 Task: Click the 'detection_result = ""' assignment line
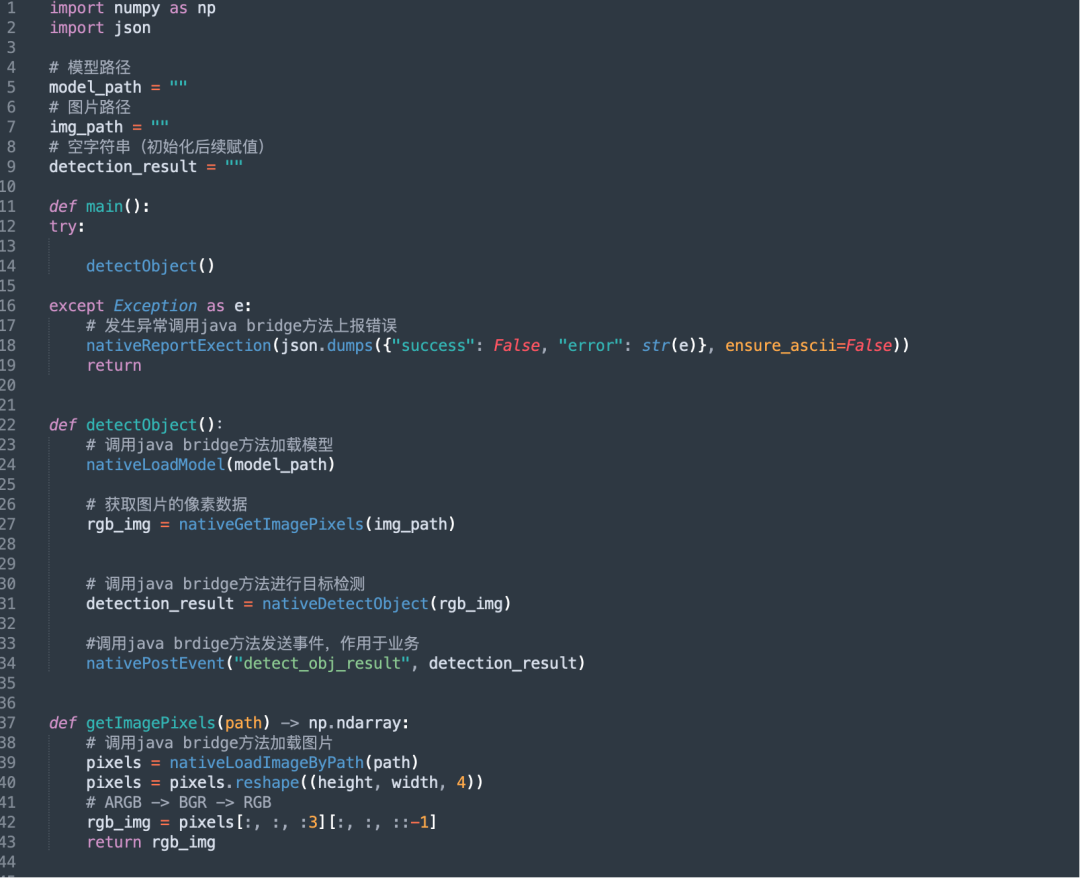pyautogui.click(x=146, y=167)
